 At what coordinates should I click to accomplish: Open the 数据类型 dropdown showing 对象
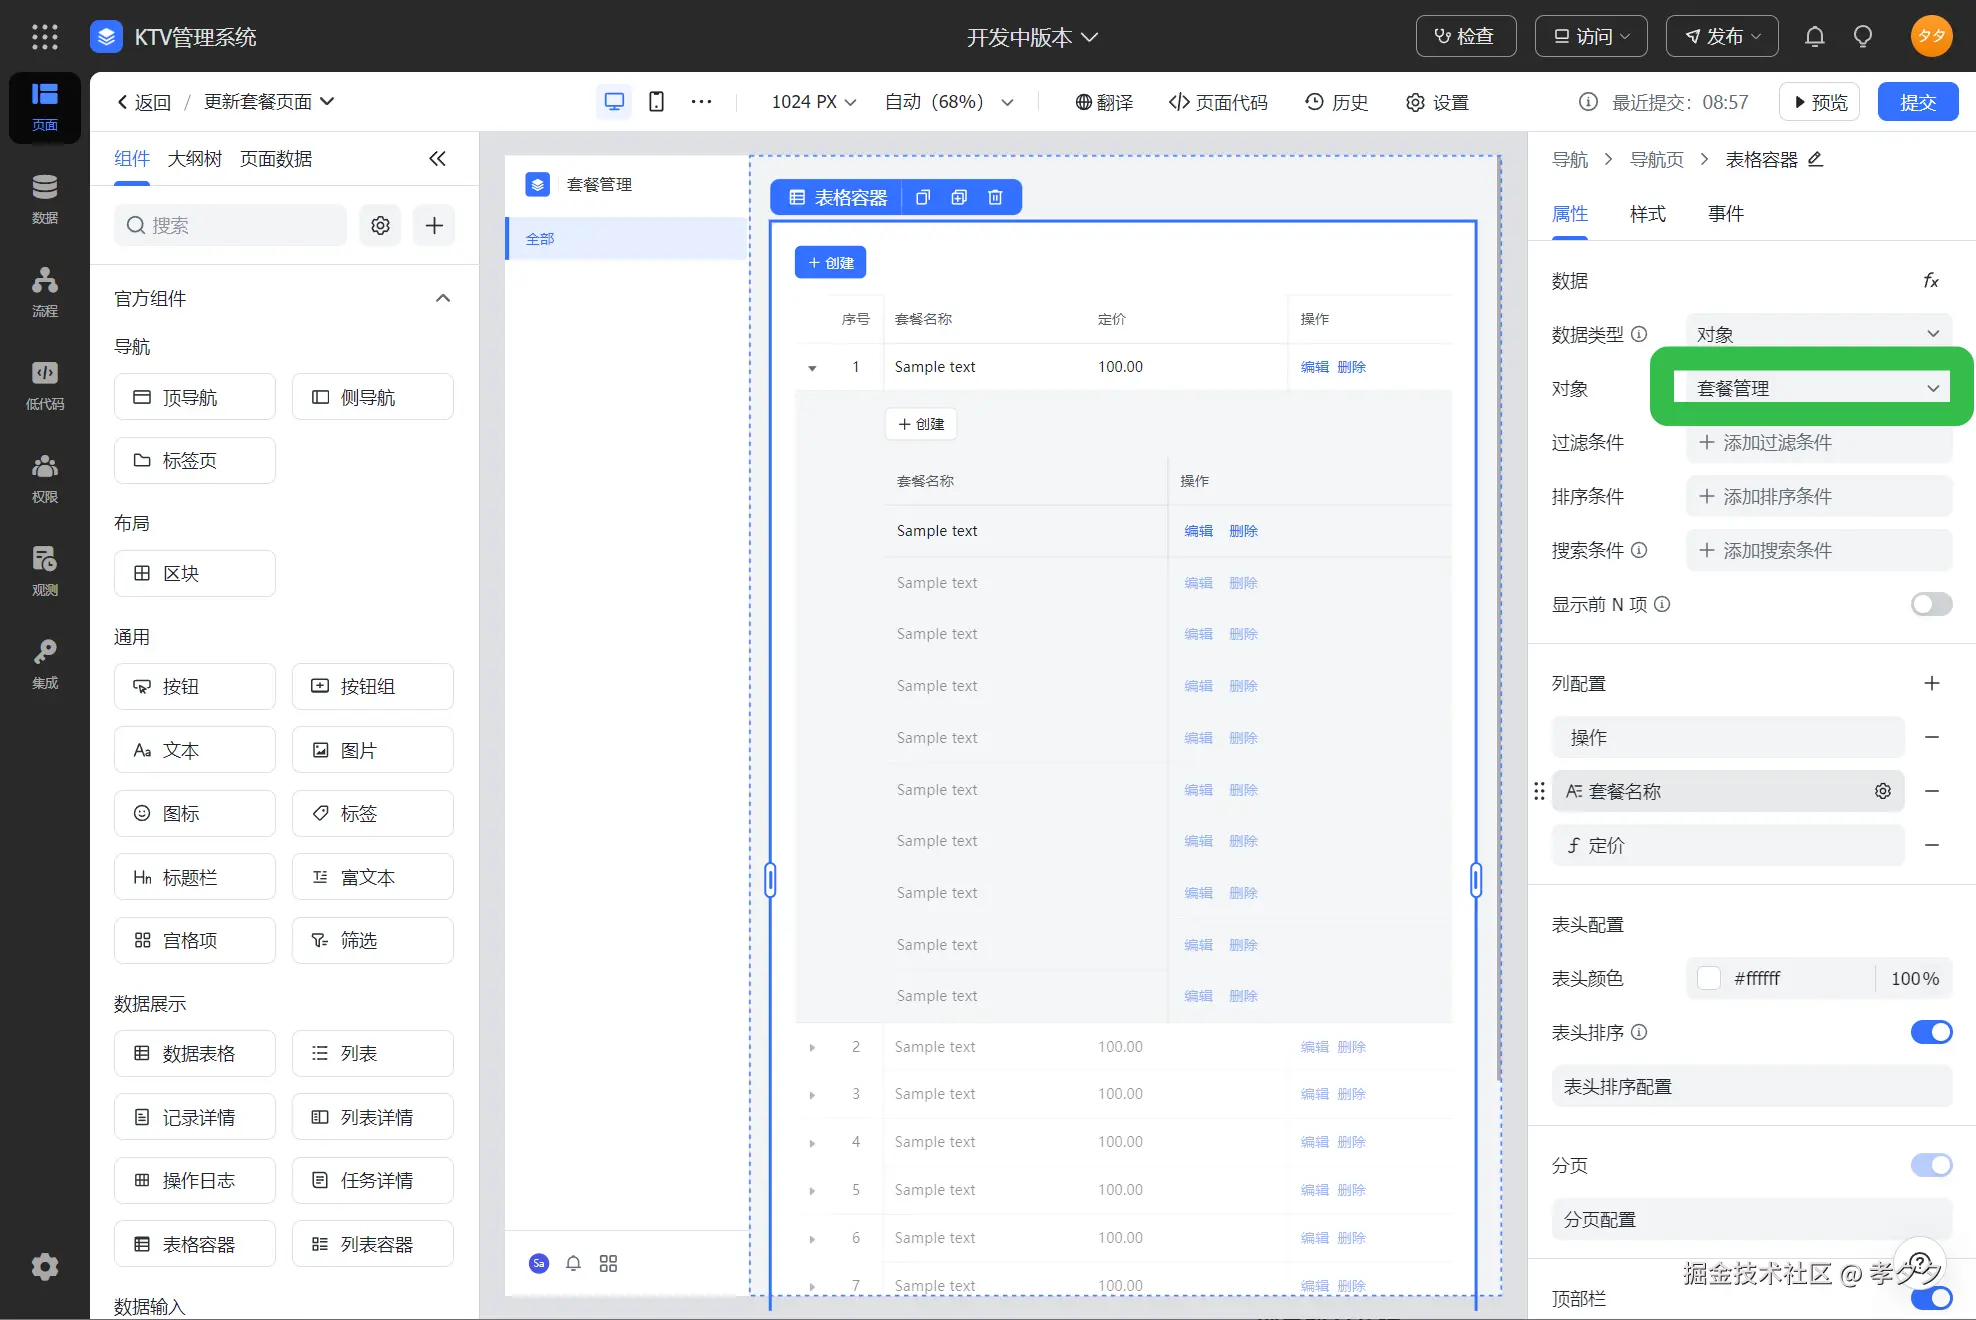[x=1817, y=334]
